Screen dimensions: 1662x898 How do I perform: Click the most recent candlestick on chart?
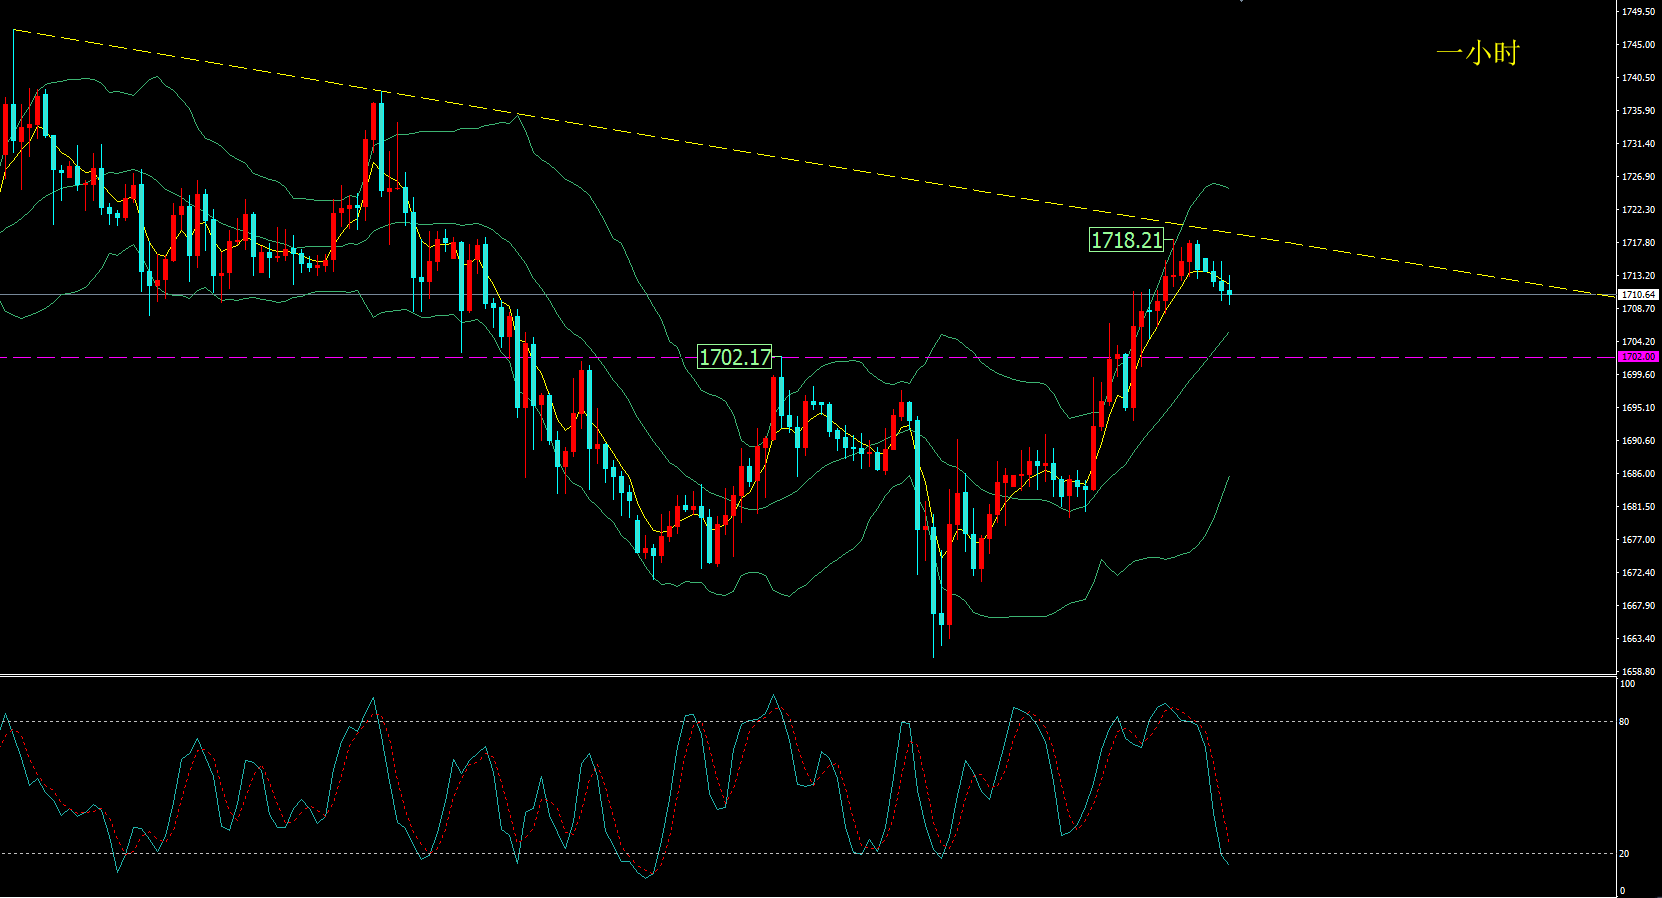tap(1229, 292)
